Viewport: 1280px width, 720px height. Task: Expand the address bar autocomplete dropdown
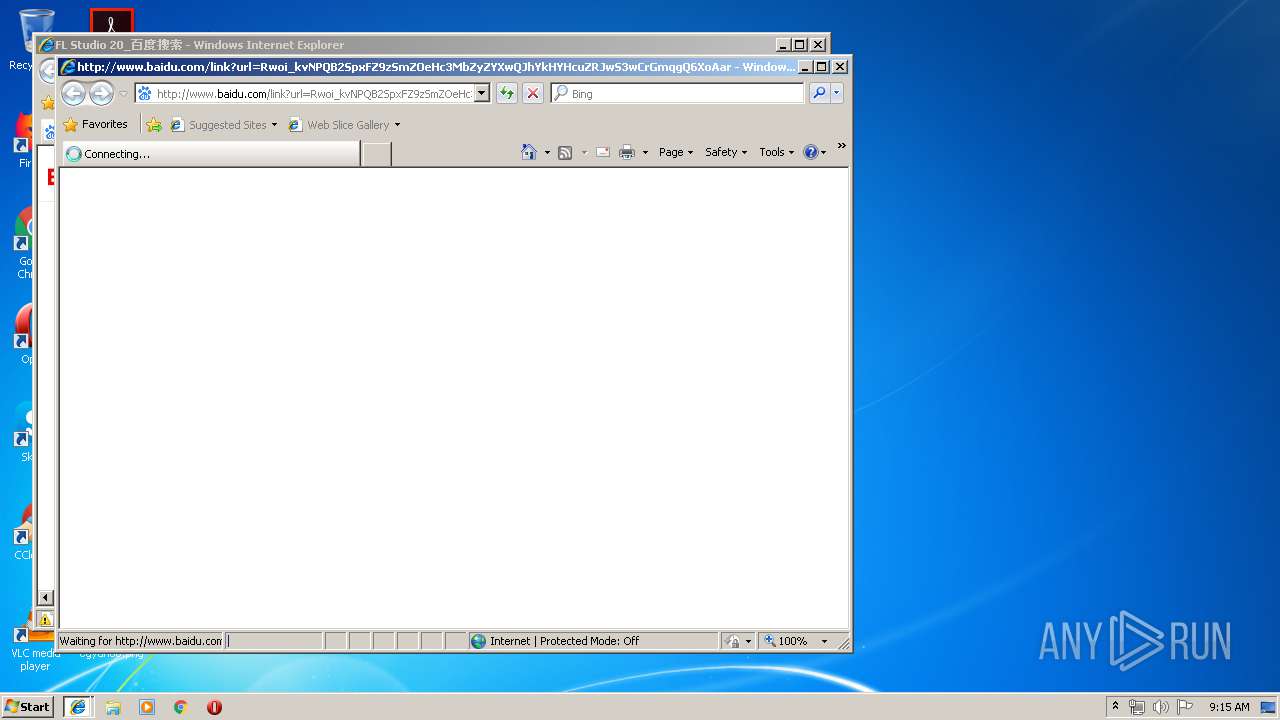[x=481, y=93]
